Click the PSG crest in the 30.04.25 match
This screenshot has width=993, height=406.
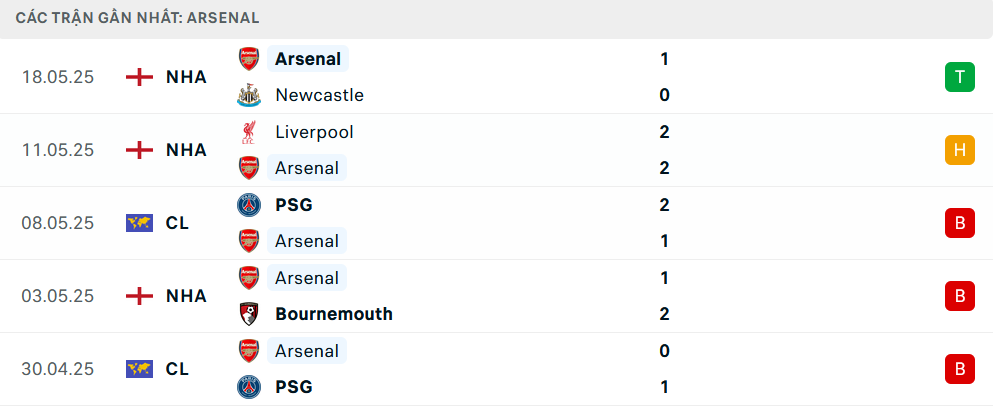point(248,387)
